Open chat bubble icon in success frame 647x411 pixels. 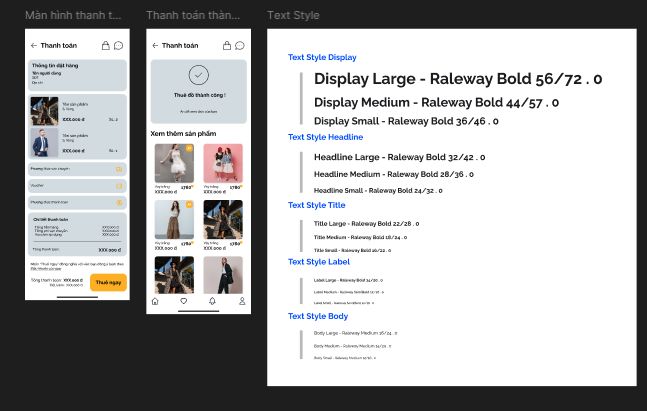pos(240,45)
